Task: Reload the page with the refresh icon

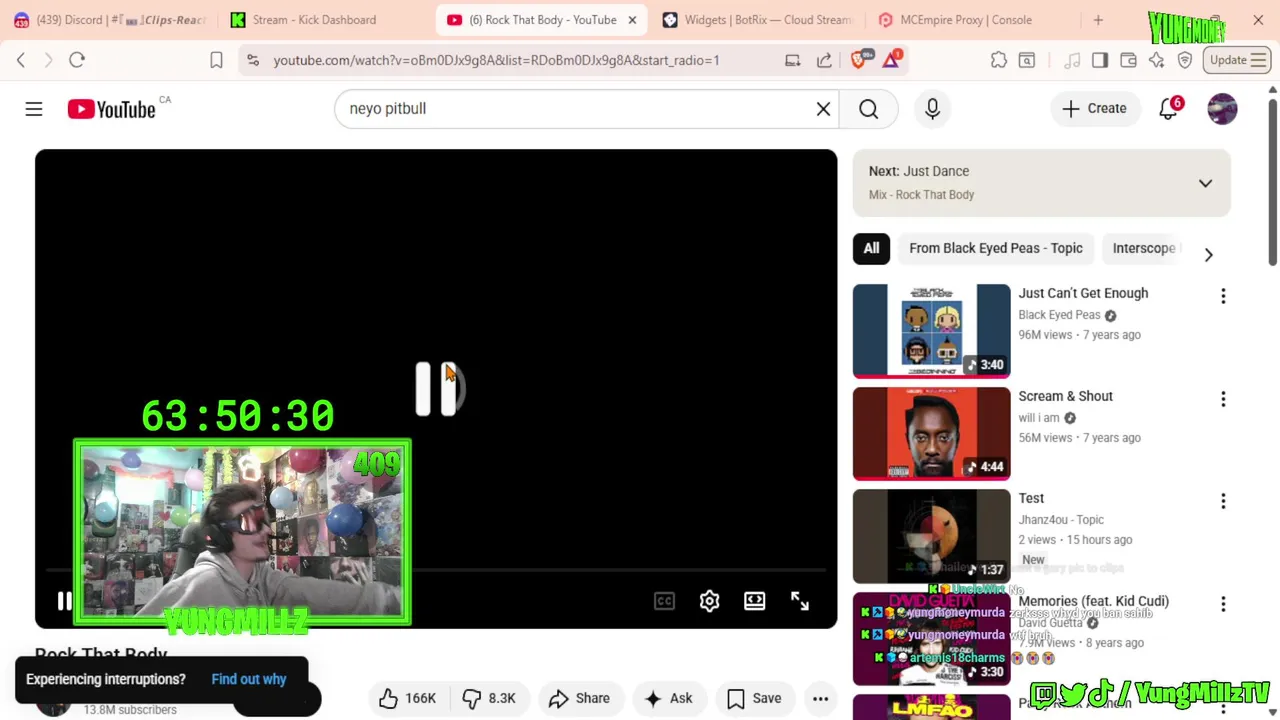Action: pos(77,60)
